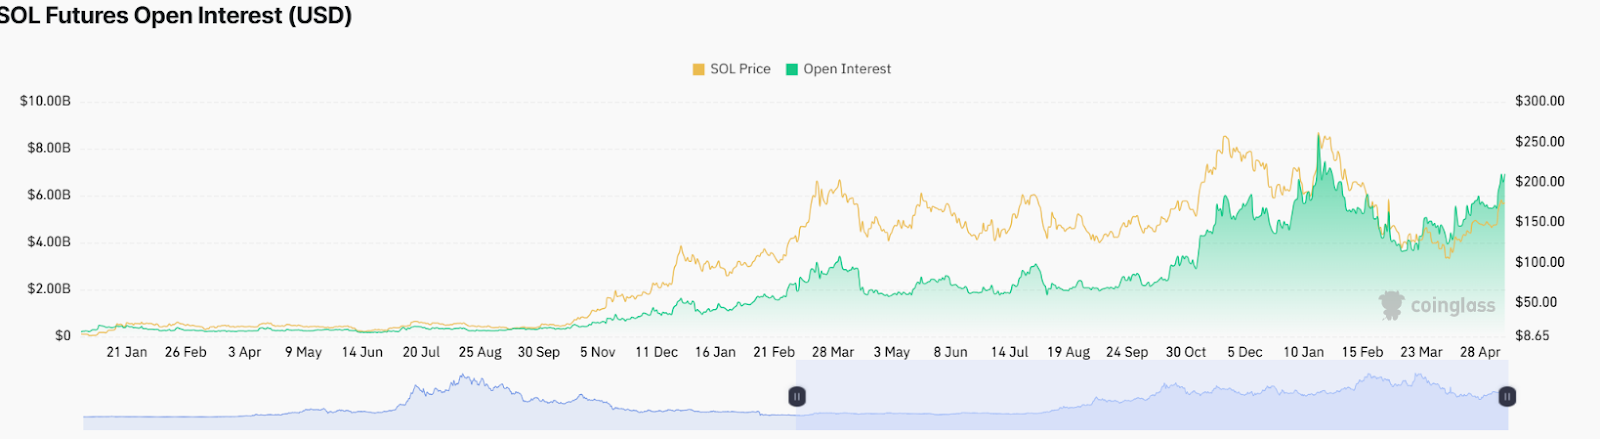Select the 21 Jan date label
This screenshot has height=439, width=1600.
127,352
